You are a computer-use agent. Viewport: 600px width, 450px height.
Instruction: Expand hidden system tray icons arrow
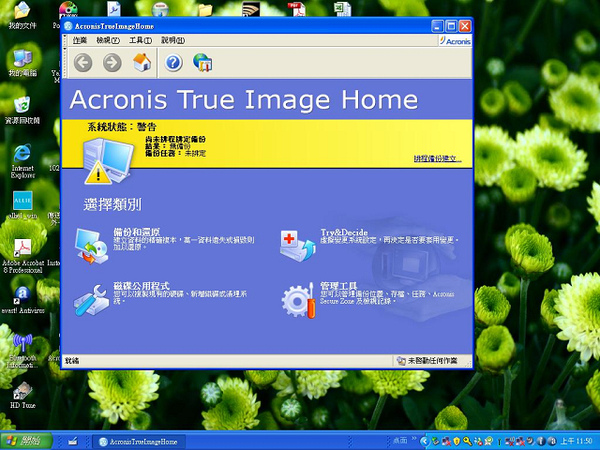point(424,442)
